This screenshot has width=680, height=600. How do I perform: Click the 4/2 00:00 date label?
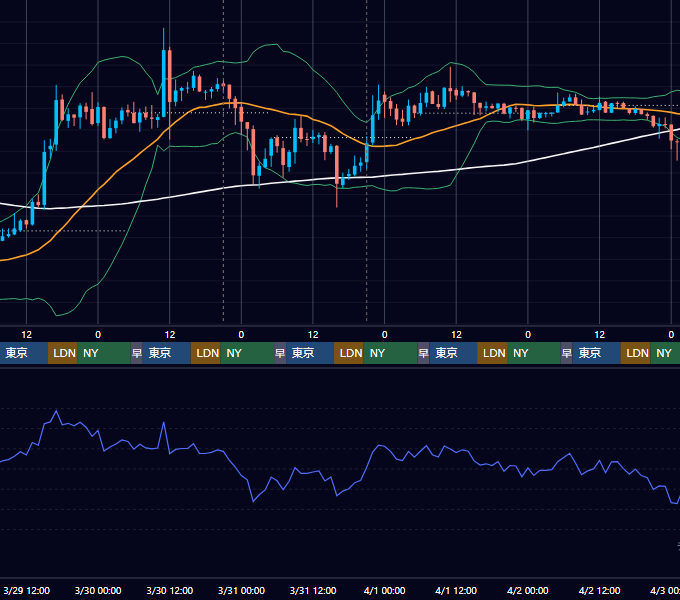tap(527, 590)
